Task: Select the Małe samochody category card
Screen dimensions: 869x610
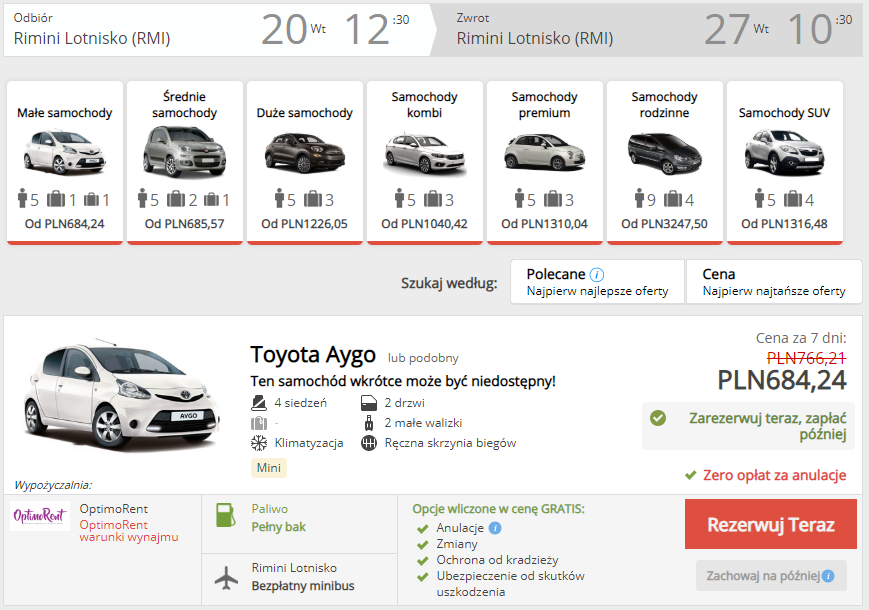Action: 65,162
